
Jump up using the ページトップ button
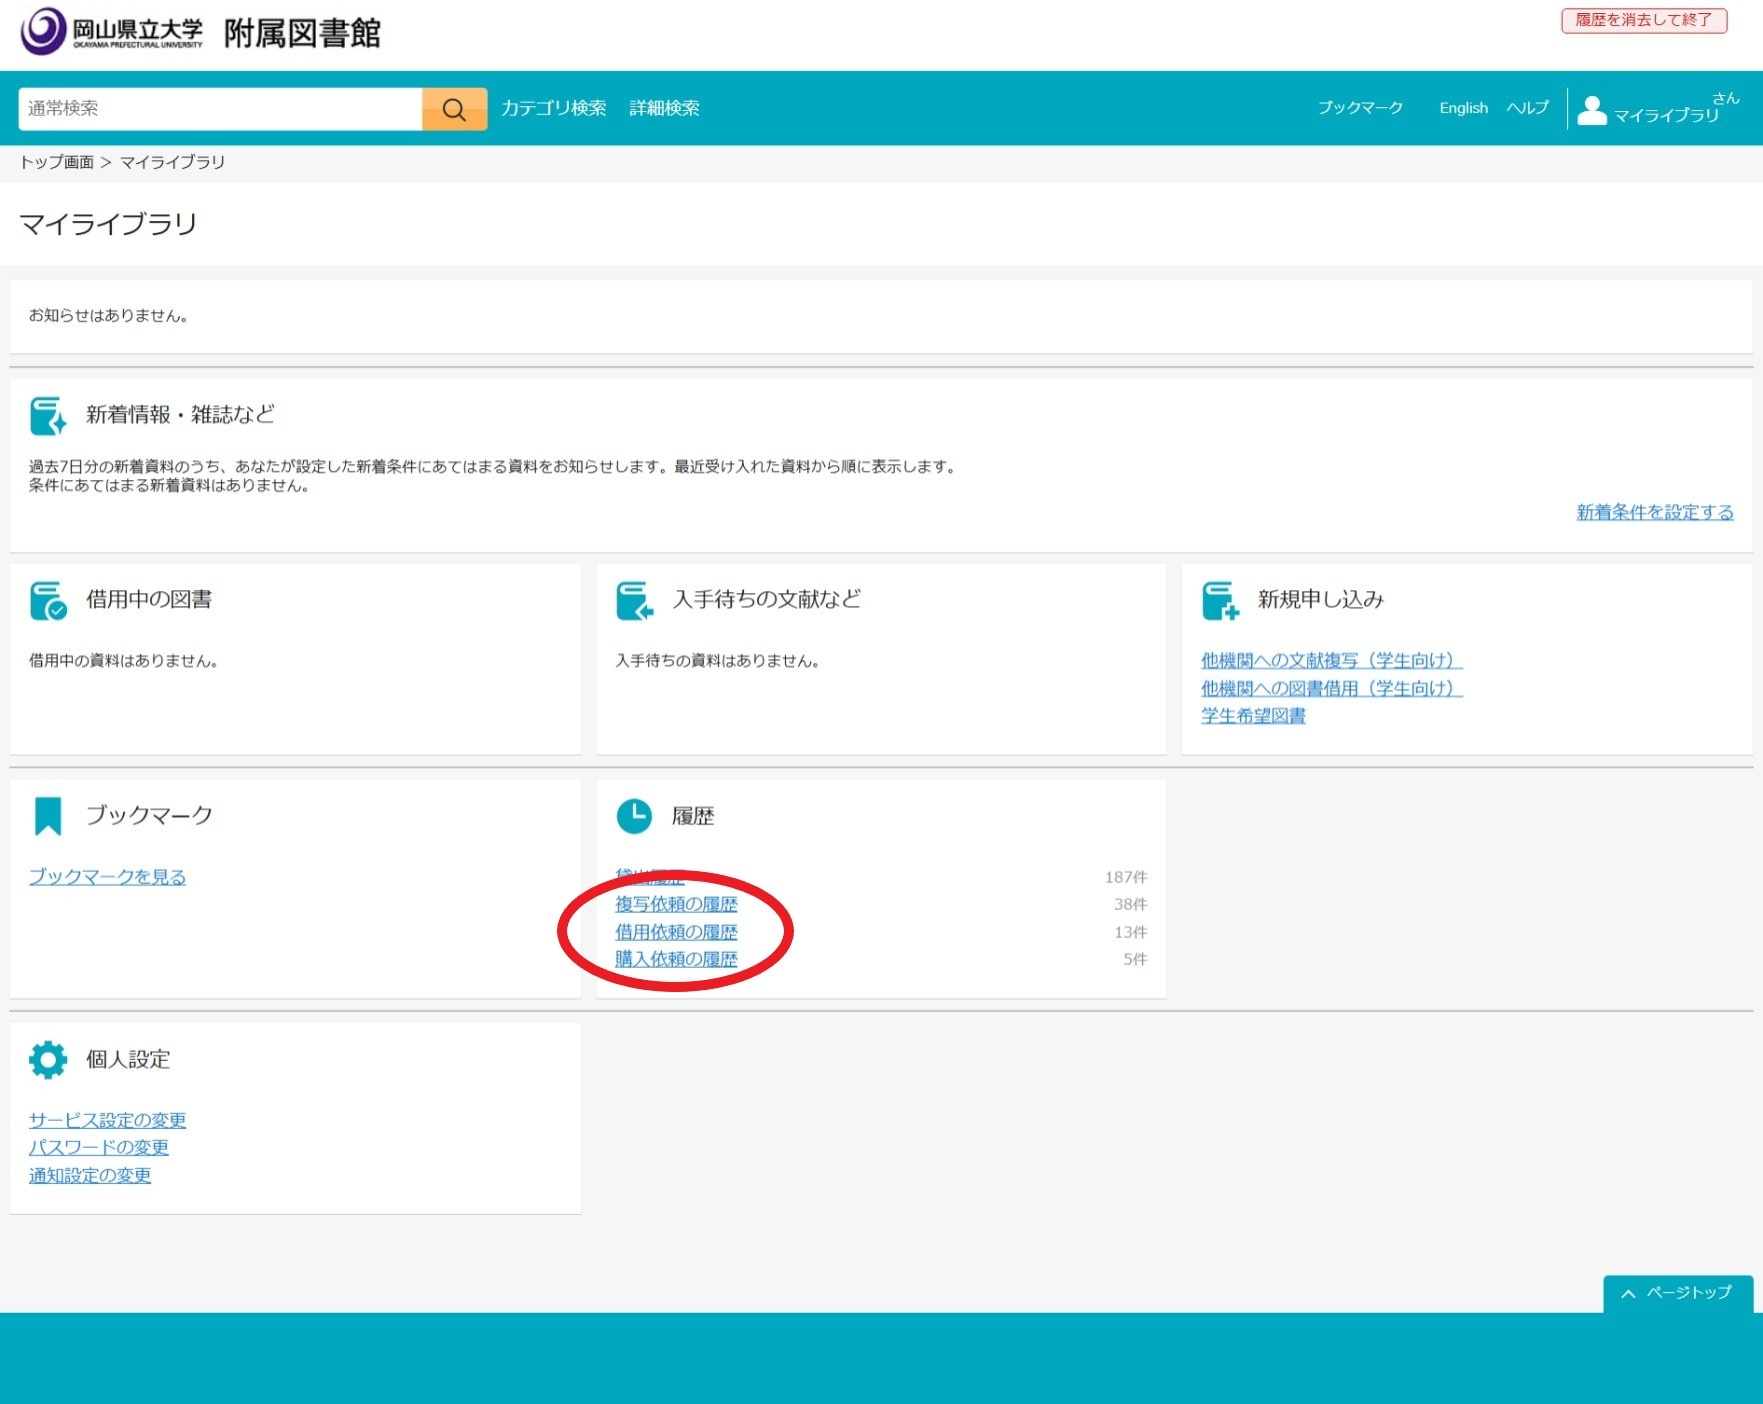point(1677,1293)
